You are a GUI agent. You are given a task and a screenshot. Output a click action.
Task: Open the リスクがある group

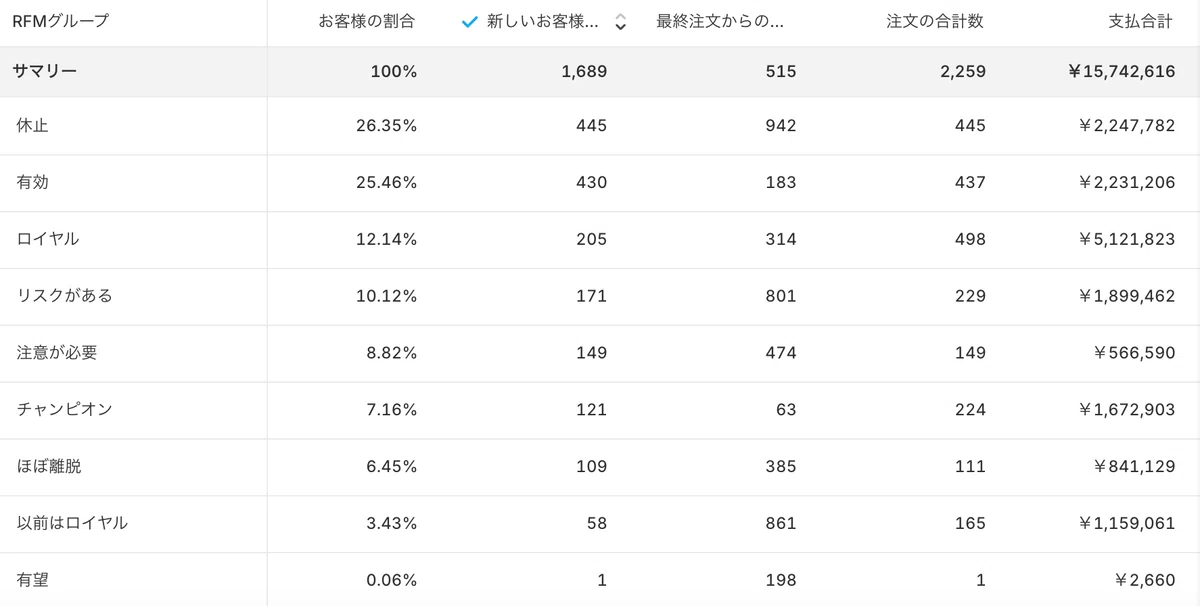(65, 296)
